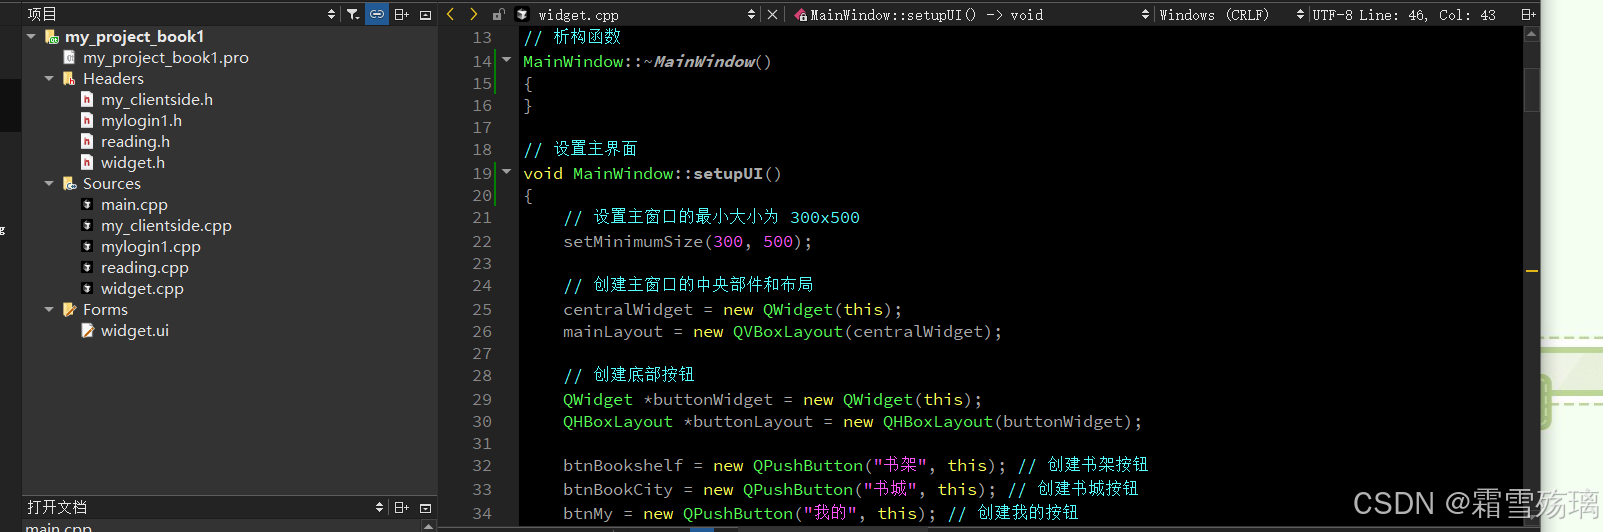Open the project tree filter icon

(x=353, y=14)
